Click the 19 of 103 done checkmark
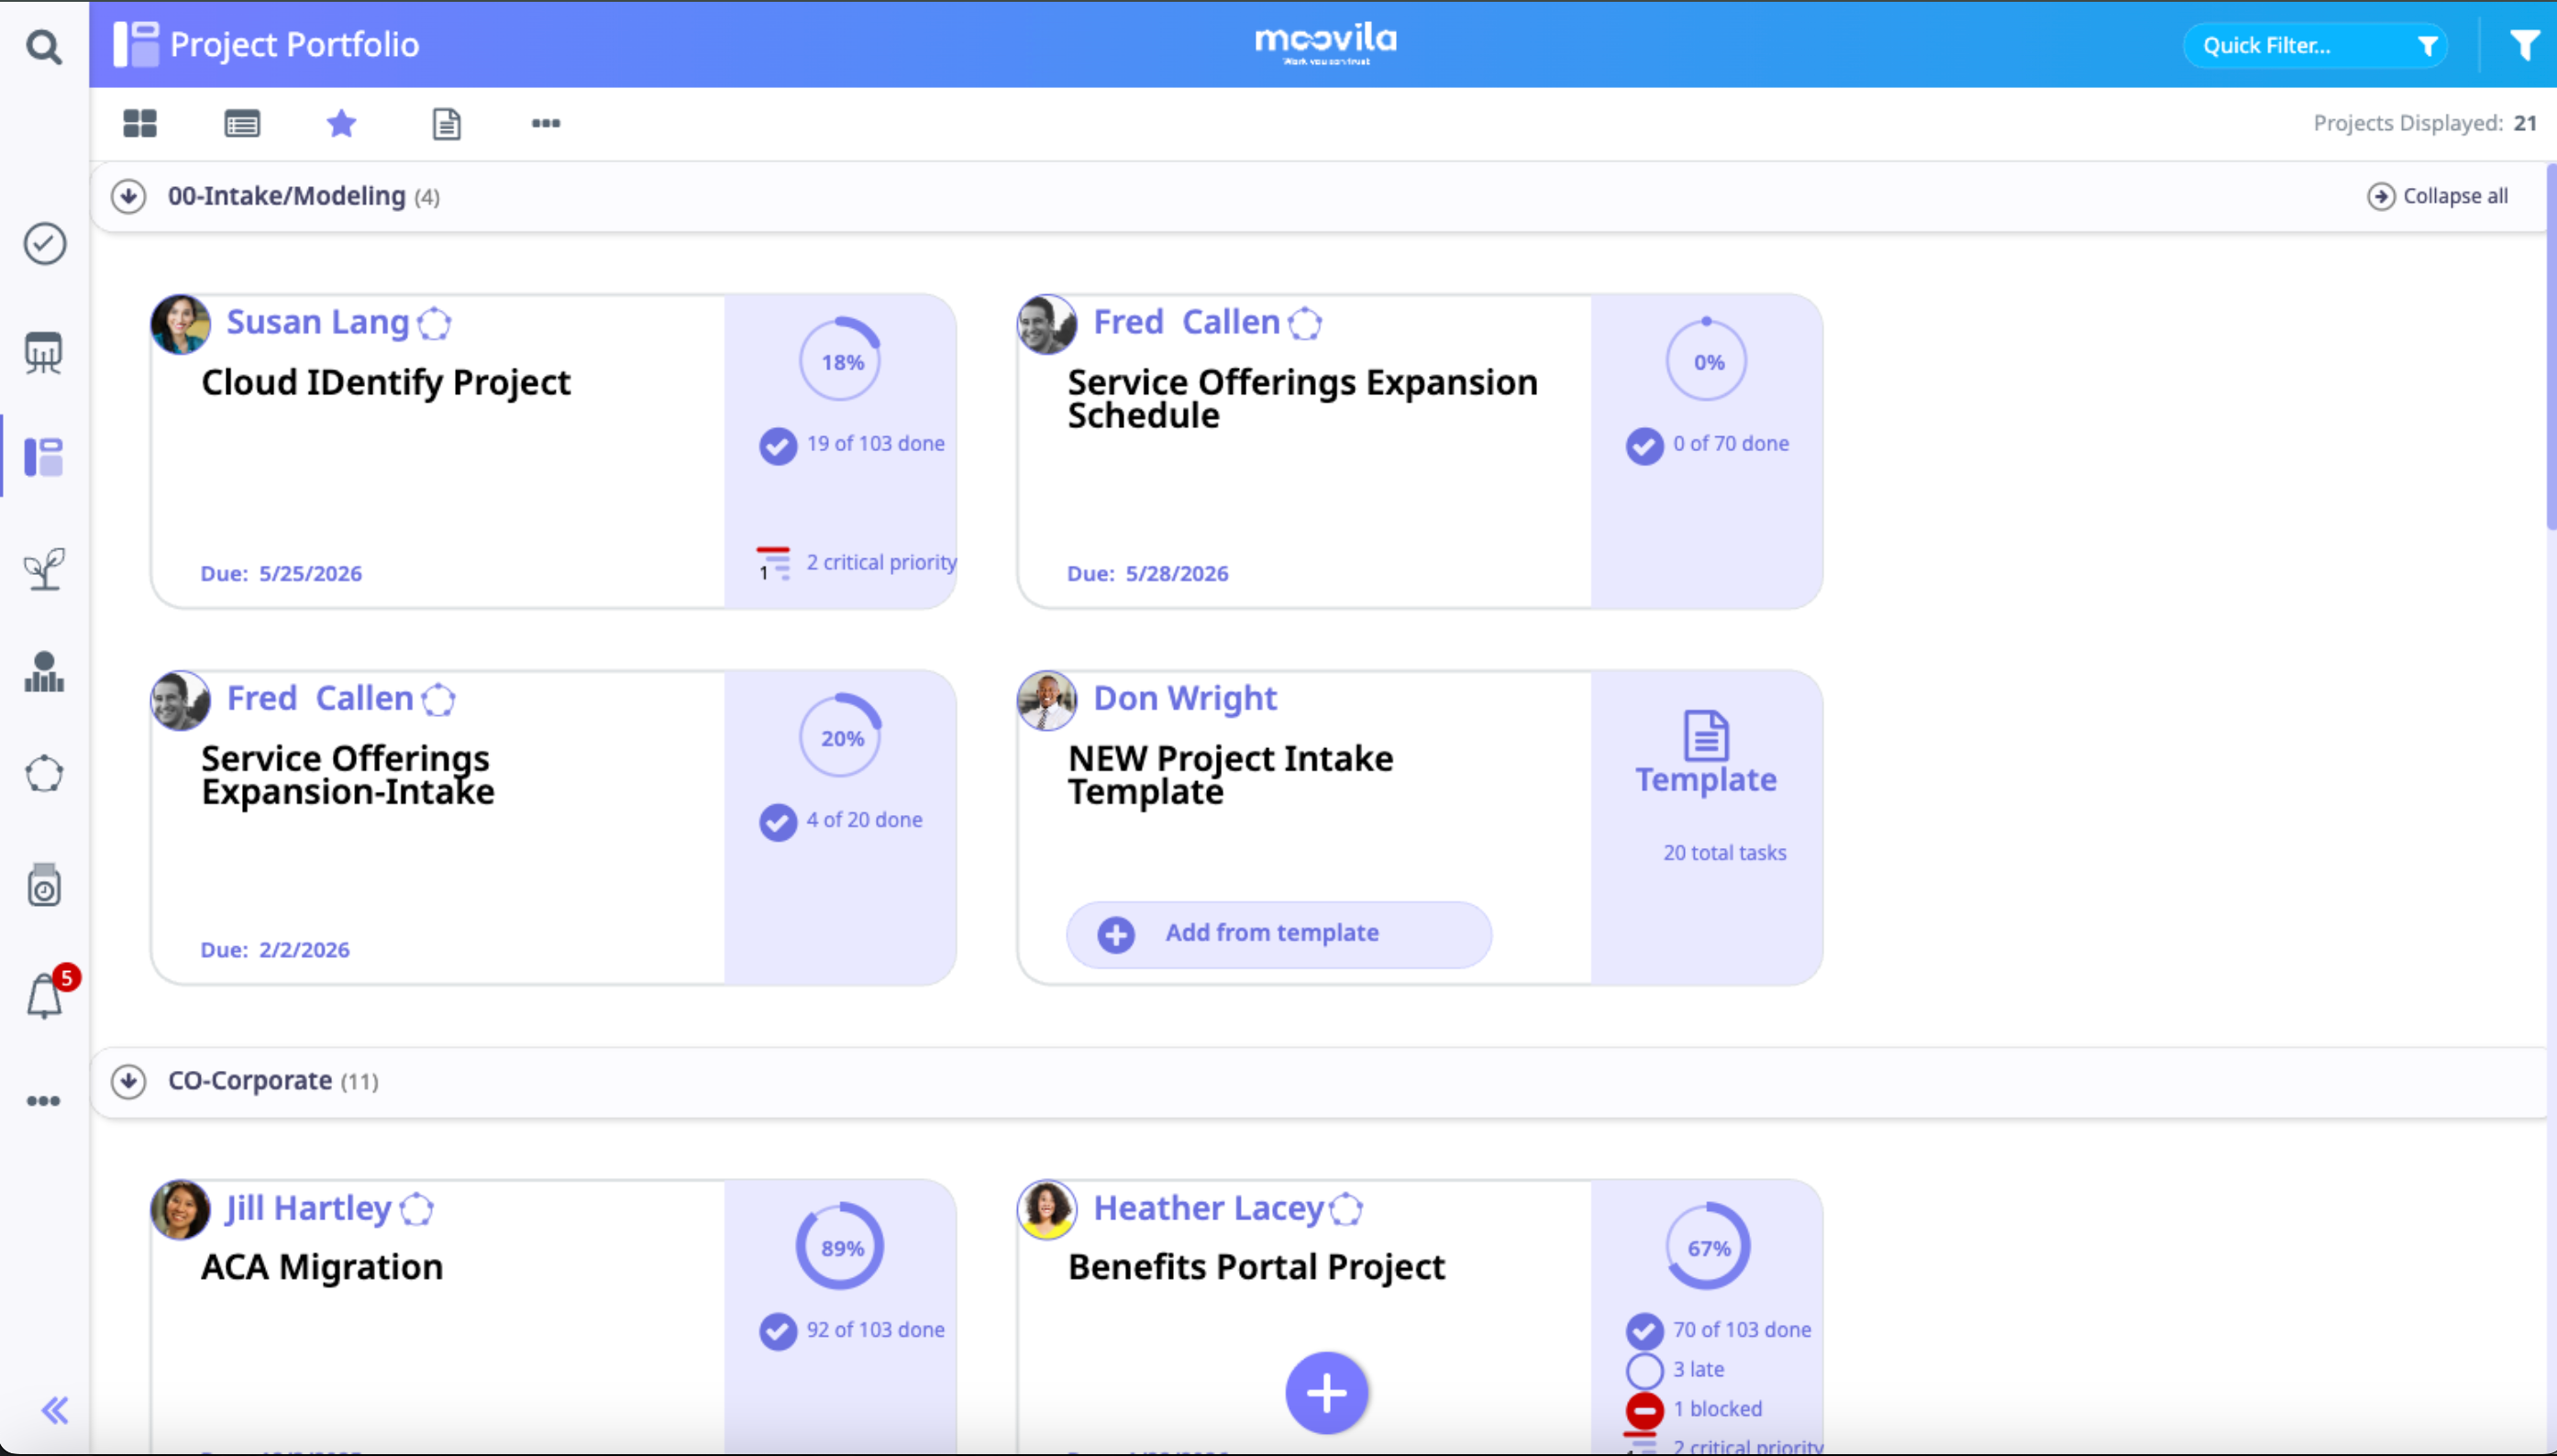 pos(777,445)
